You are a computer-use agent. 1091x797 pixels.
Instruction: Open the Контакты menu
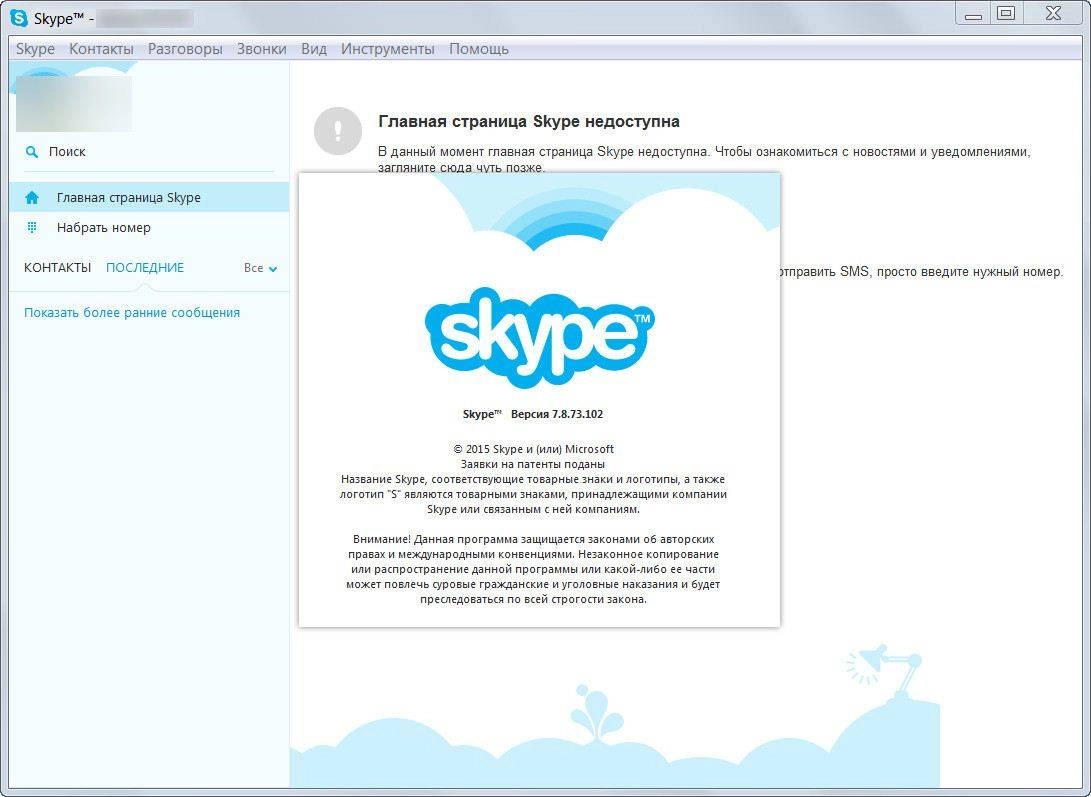(101, 49)
